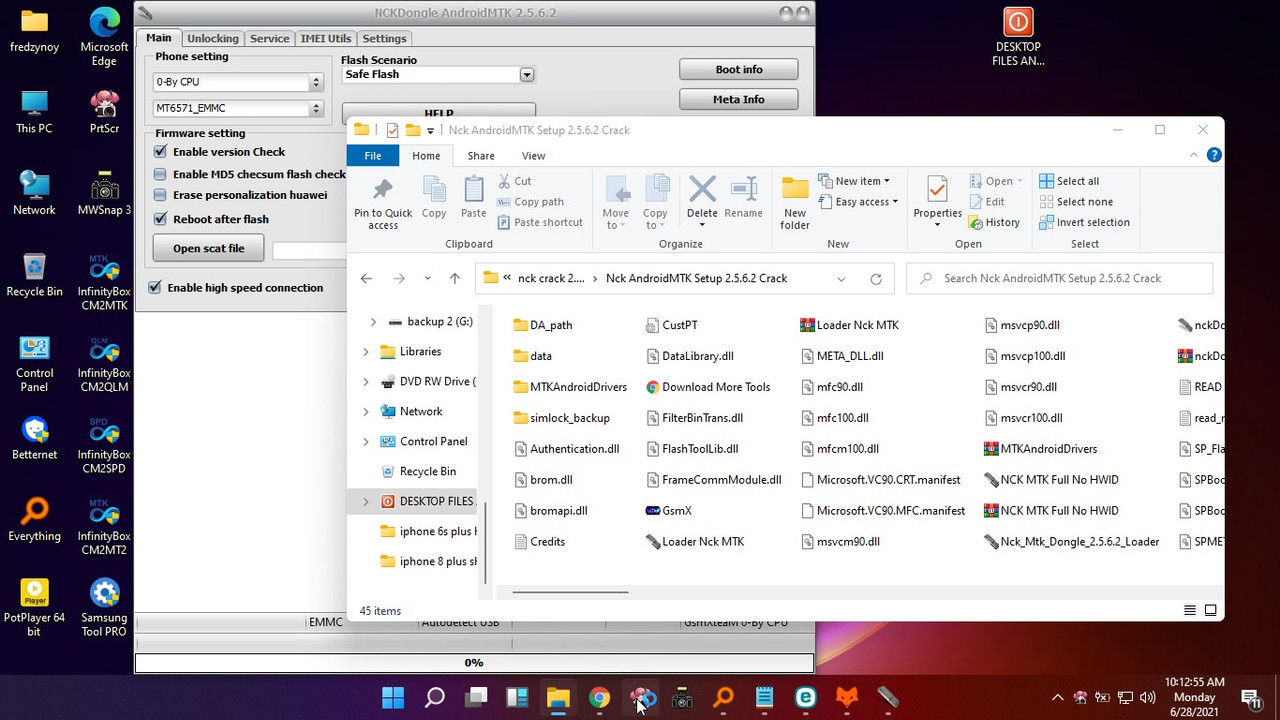This screenshot has width=1280, height=720.
Task: Click Move to in ribbon
Action: pyautogui.click(x=616, y=203)
